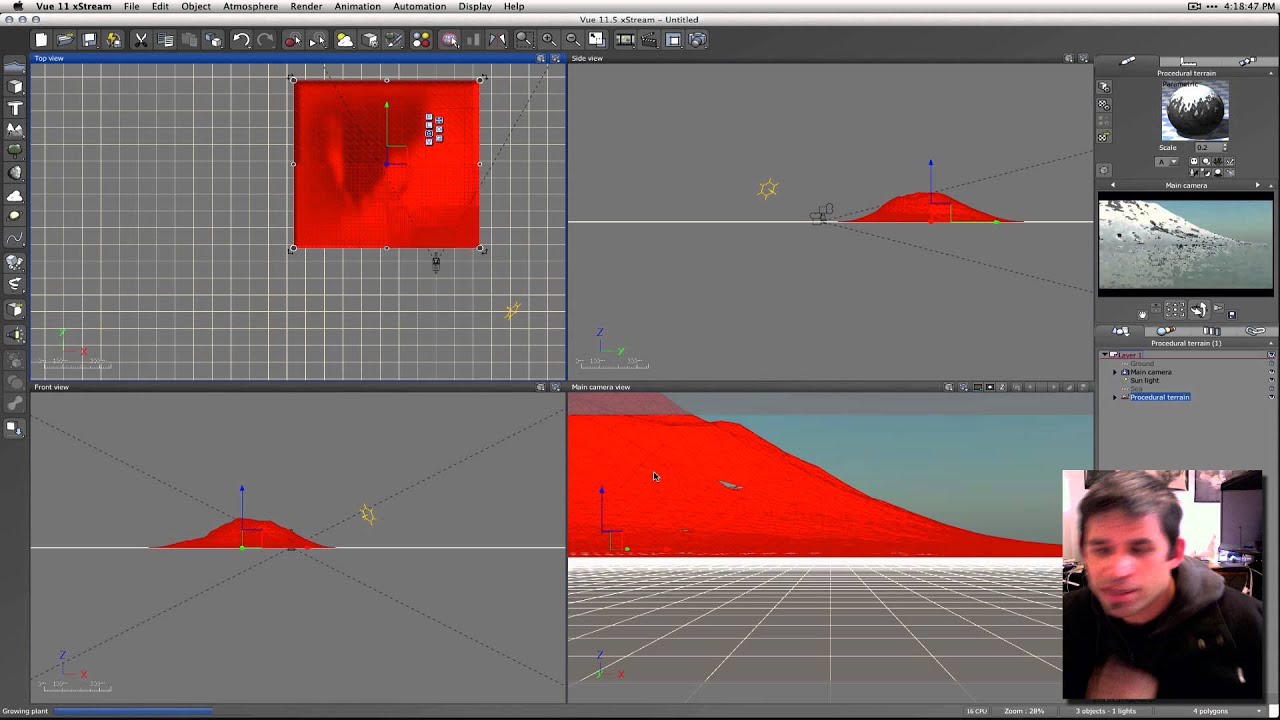This screenshot has height=720, width=1280.
Task: Toggle visibility of Ground row
Action: pos(1272,363)
